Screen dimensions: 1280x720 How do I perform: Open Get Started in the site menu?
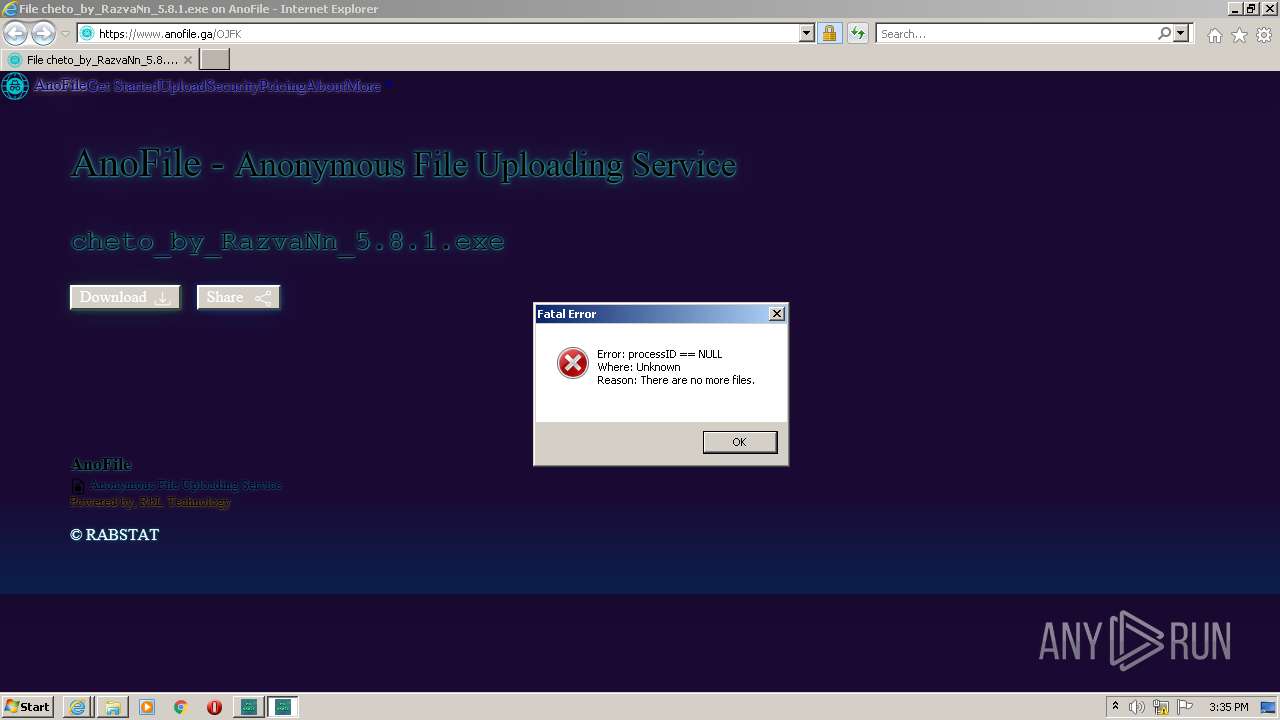(122, 86)
